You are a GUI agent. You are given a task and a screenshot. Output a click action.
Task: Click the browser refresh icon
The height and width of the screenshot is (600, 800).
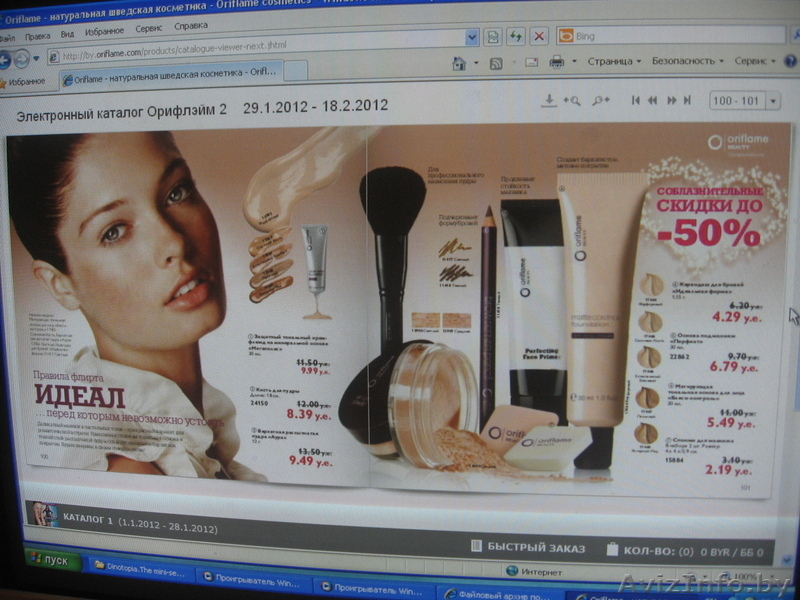[x=516, y=36]
